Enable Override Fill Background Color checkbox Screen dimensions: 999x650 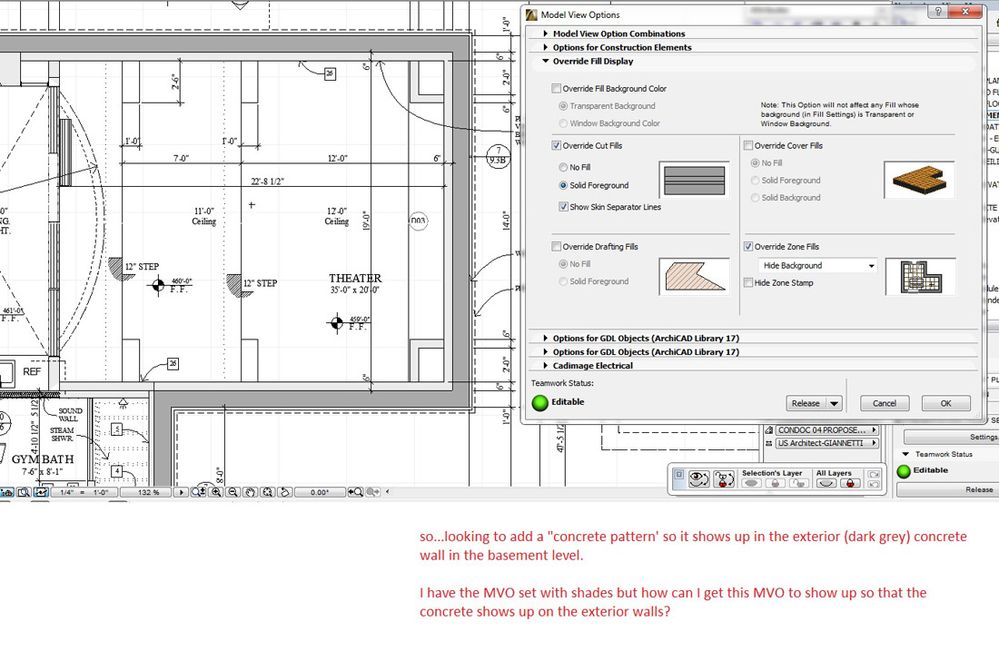point(556,89)
